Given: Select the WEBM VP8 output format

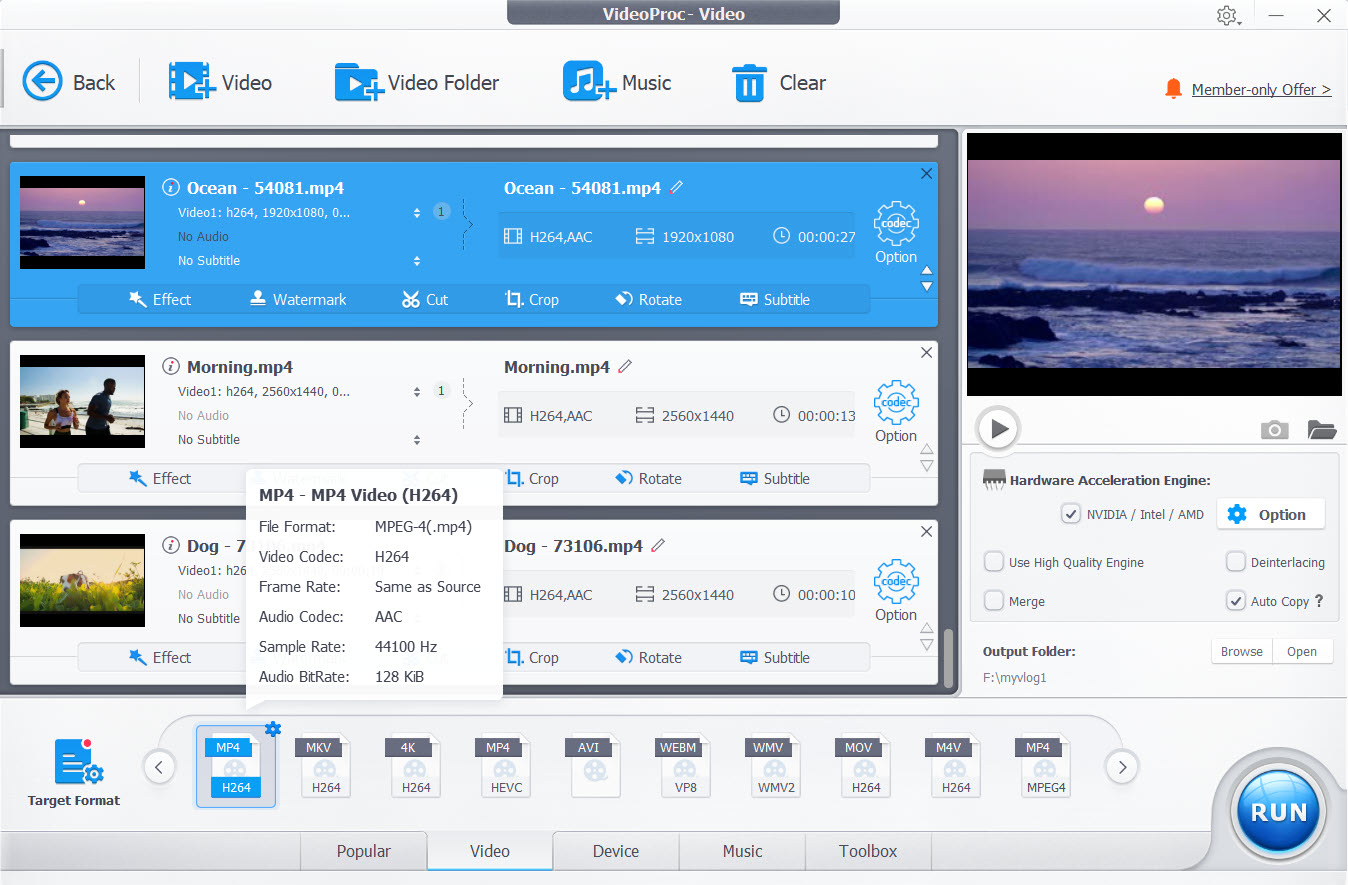Looking at the screenshot, I should pyautogui.click(x=685, y=766).
